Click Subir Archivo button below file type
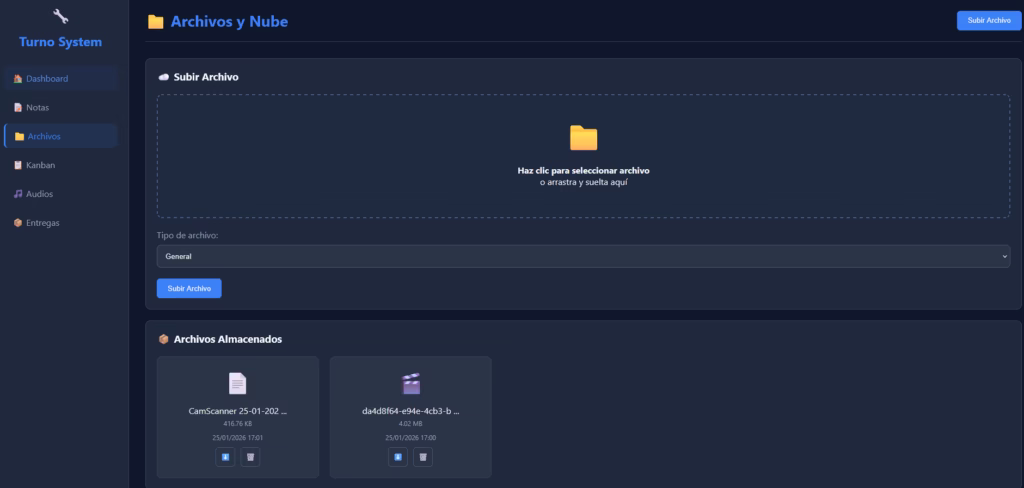Viewport: 1024px width, 488px height. point(189,288)
